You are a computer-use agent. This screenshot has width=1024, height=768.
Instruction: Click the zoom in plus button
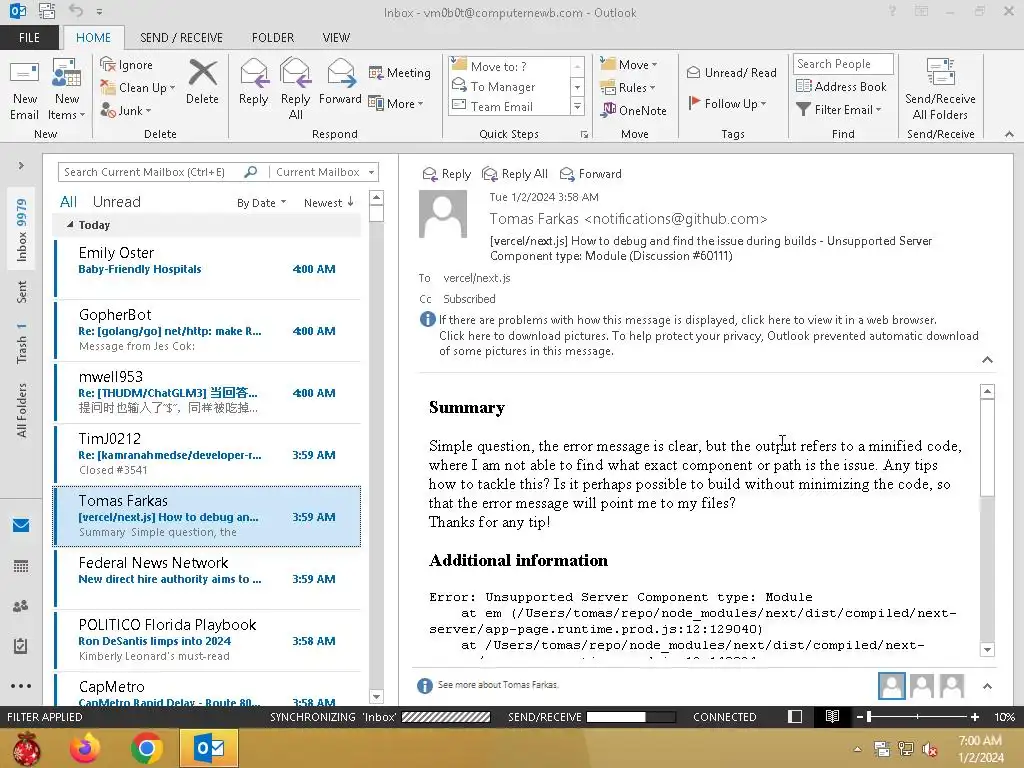coord(975,717)
